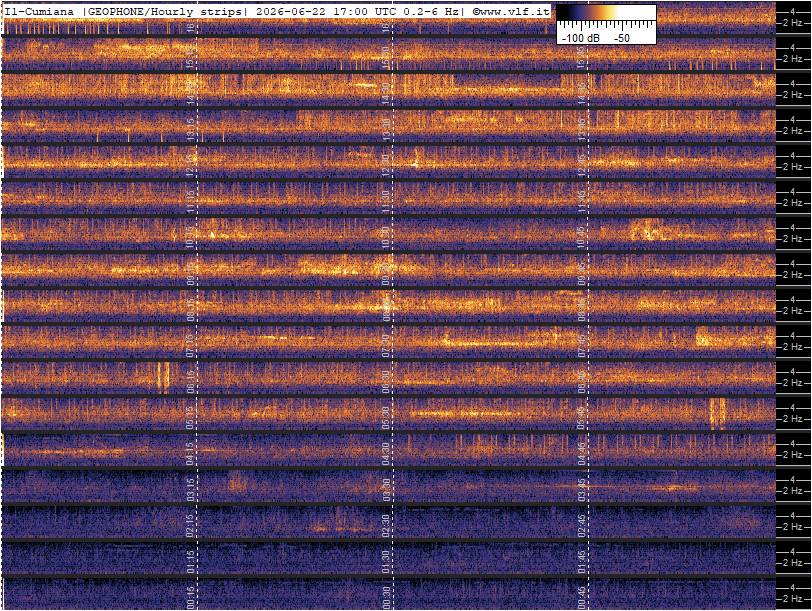Click the 13:15 time marker

192,129
